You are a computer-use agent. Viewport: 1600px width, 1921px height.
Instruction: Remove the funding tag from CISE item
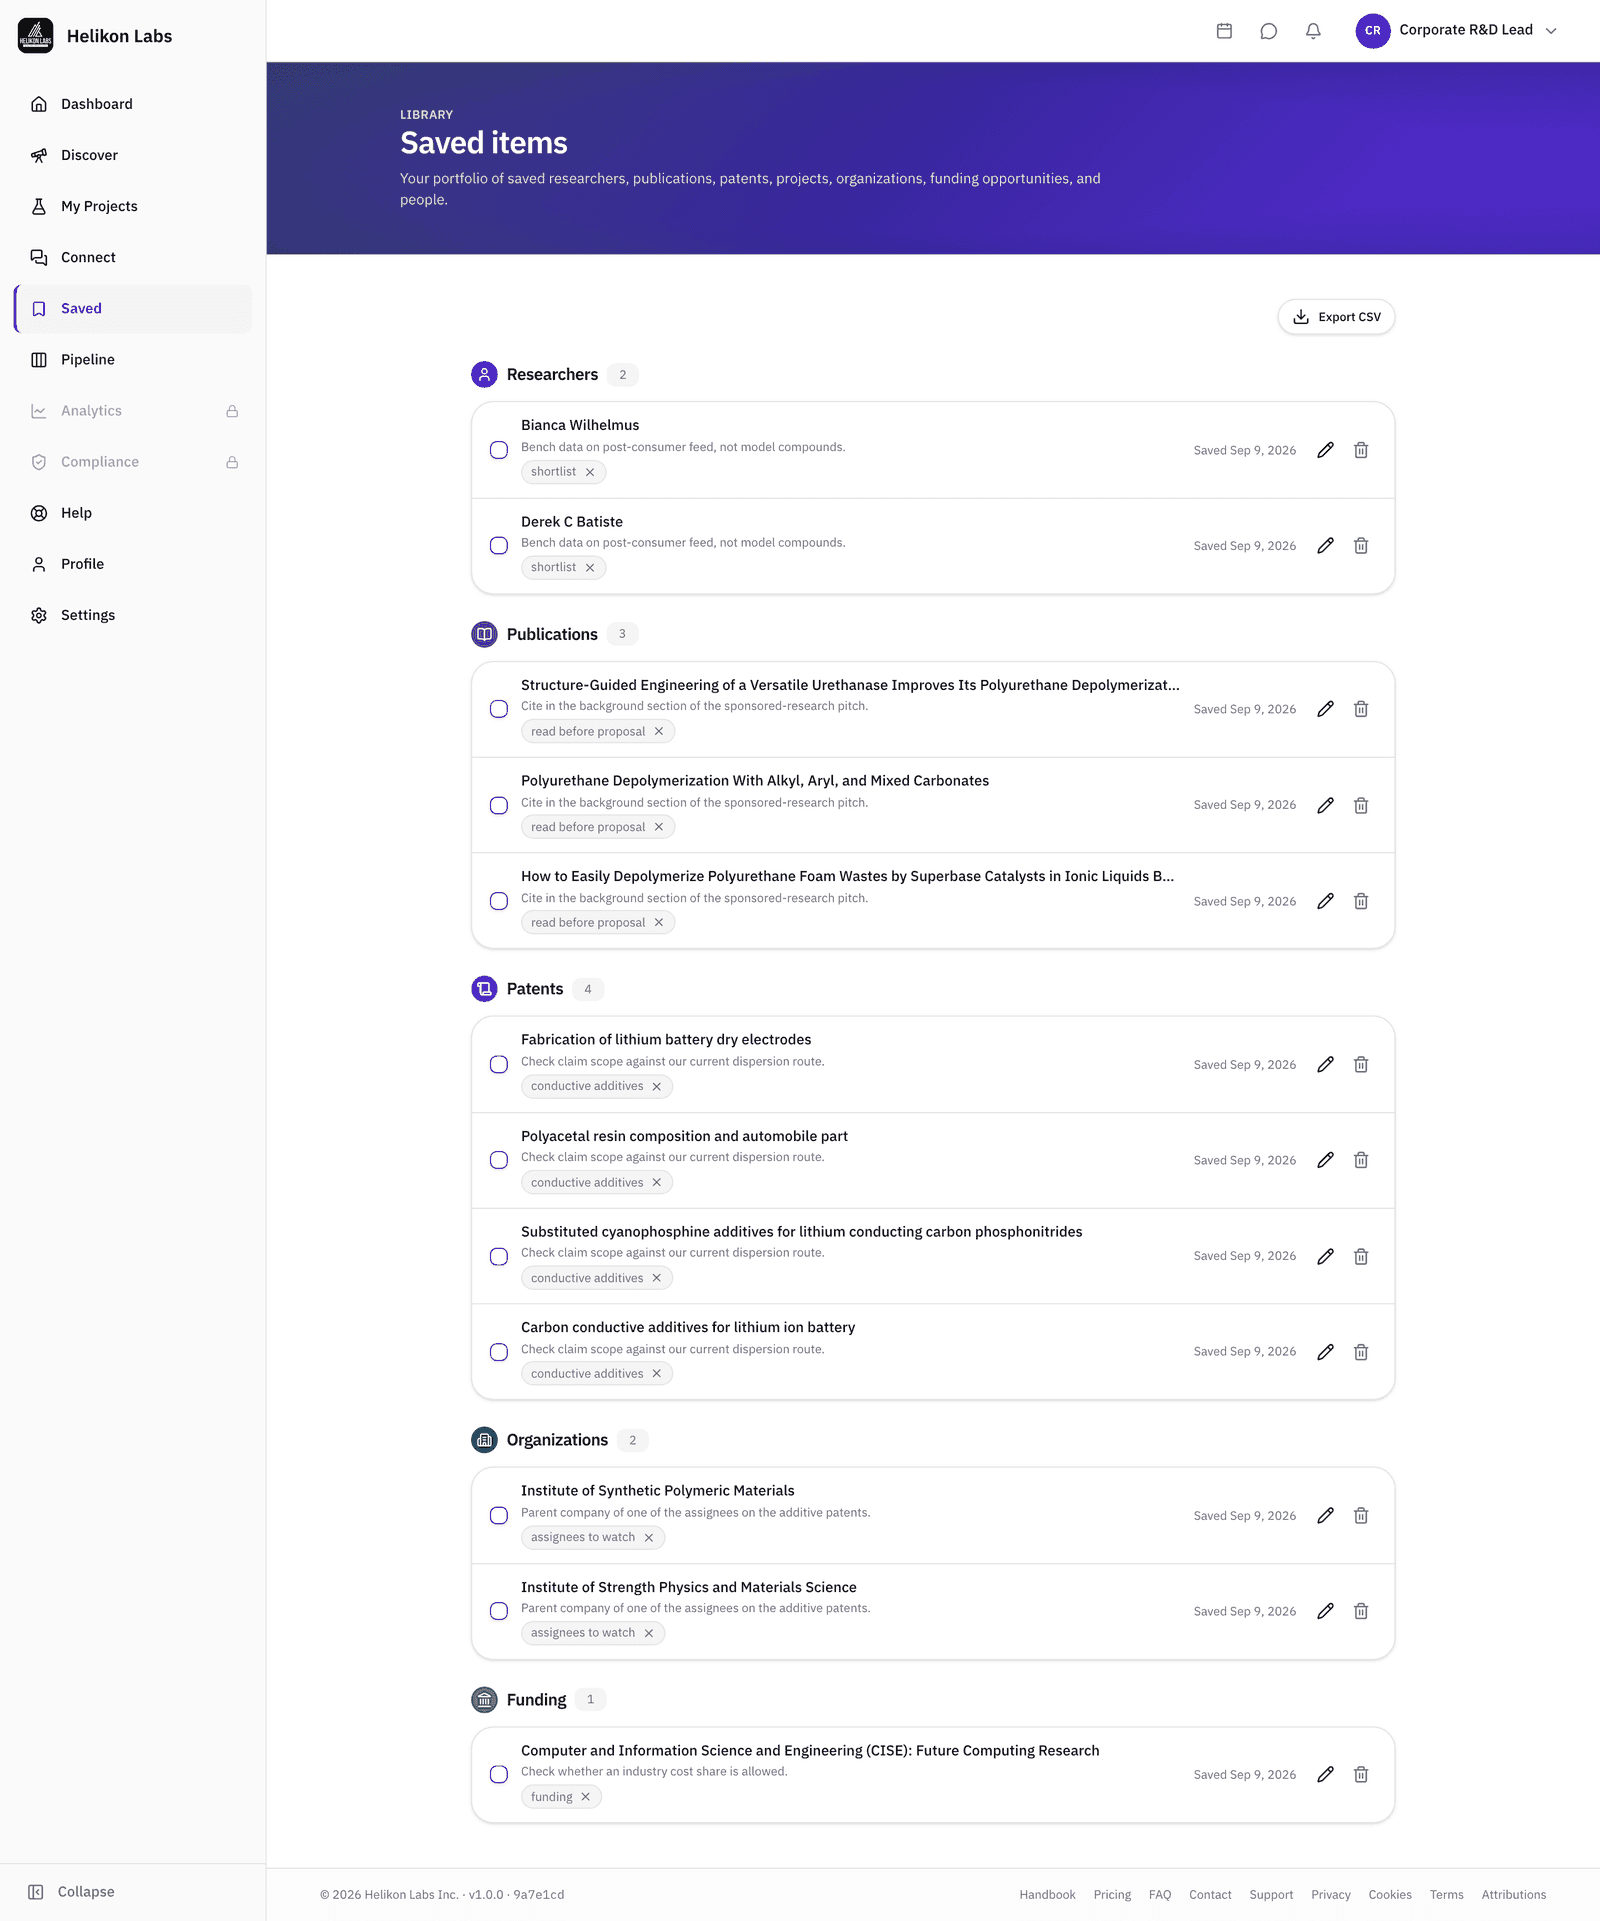(x=586, y=1797)
